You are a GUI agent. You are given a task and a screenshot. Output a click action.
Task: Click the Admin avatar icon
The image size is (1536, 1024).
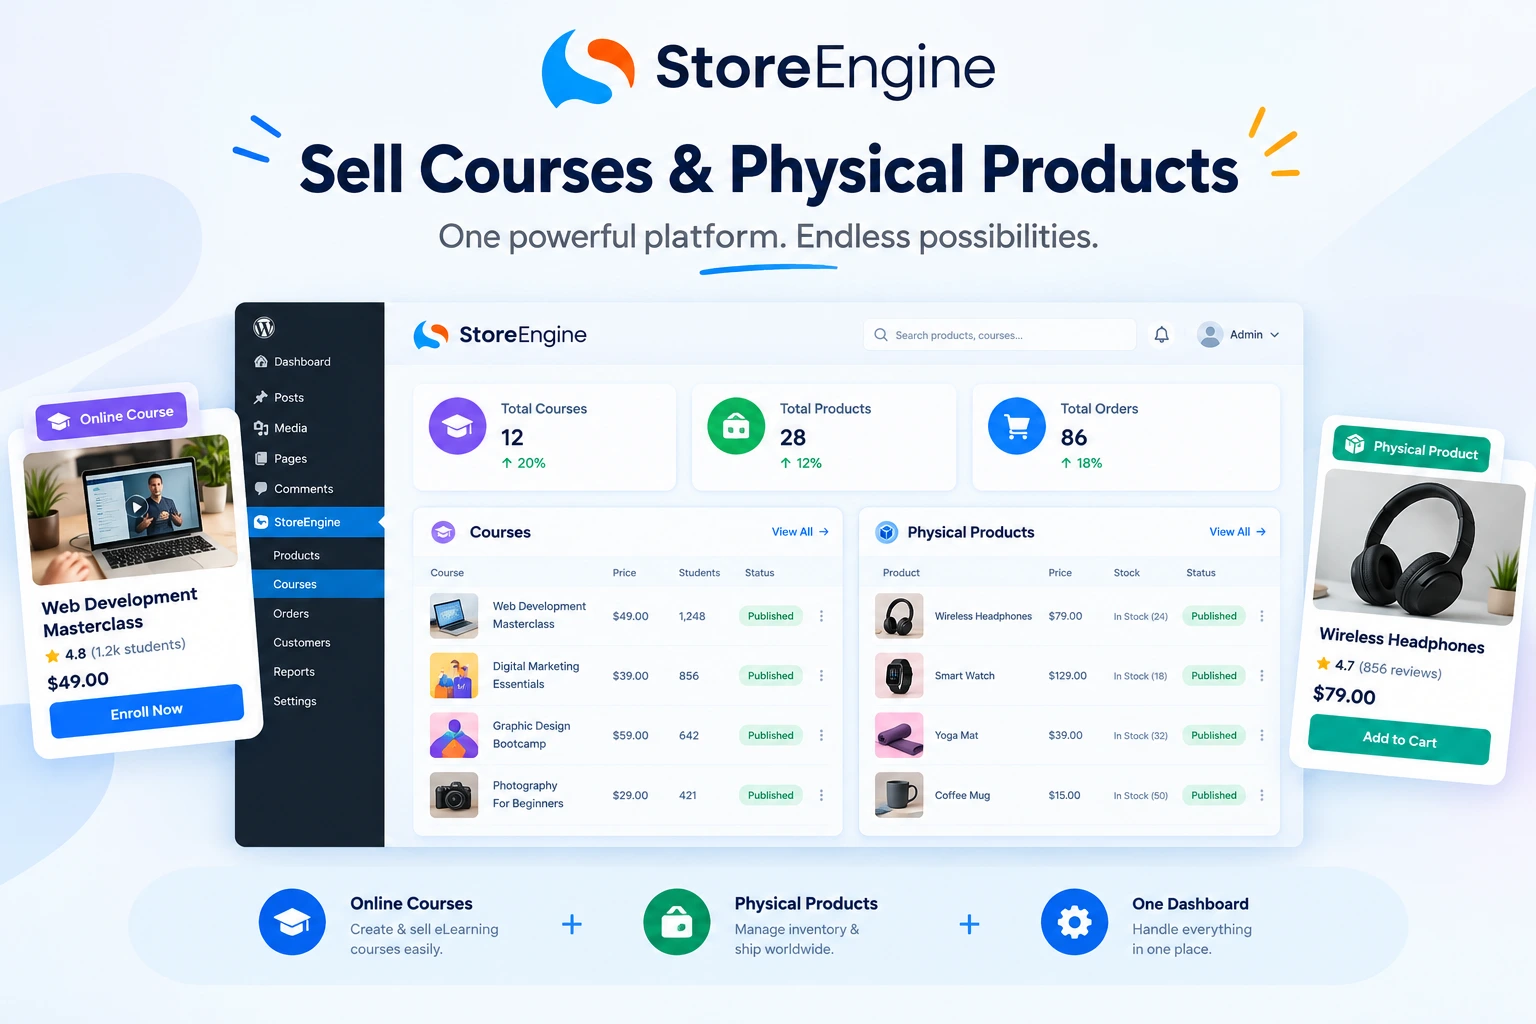pyautogui.click(x=1210, y=335)
